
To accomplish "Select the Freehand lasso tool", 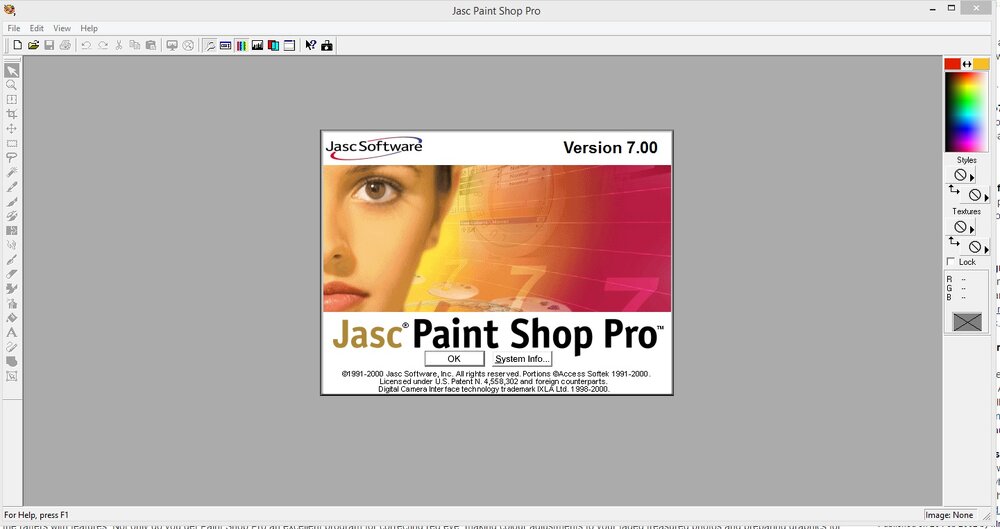I will coord(11,158).
